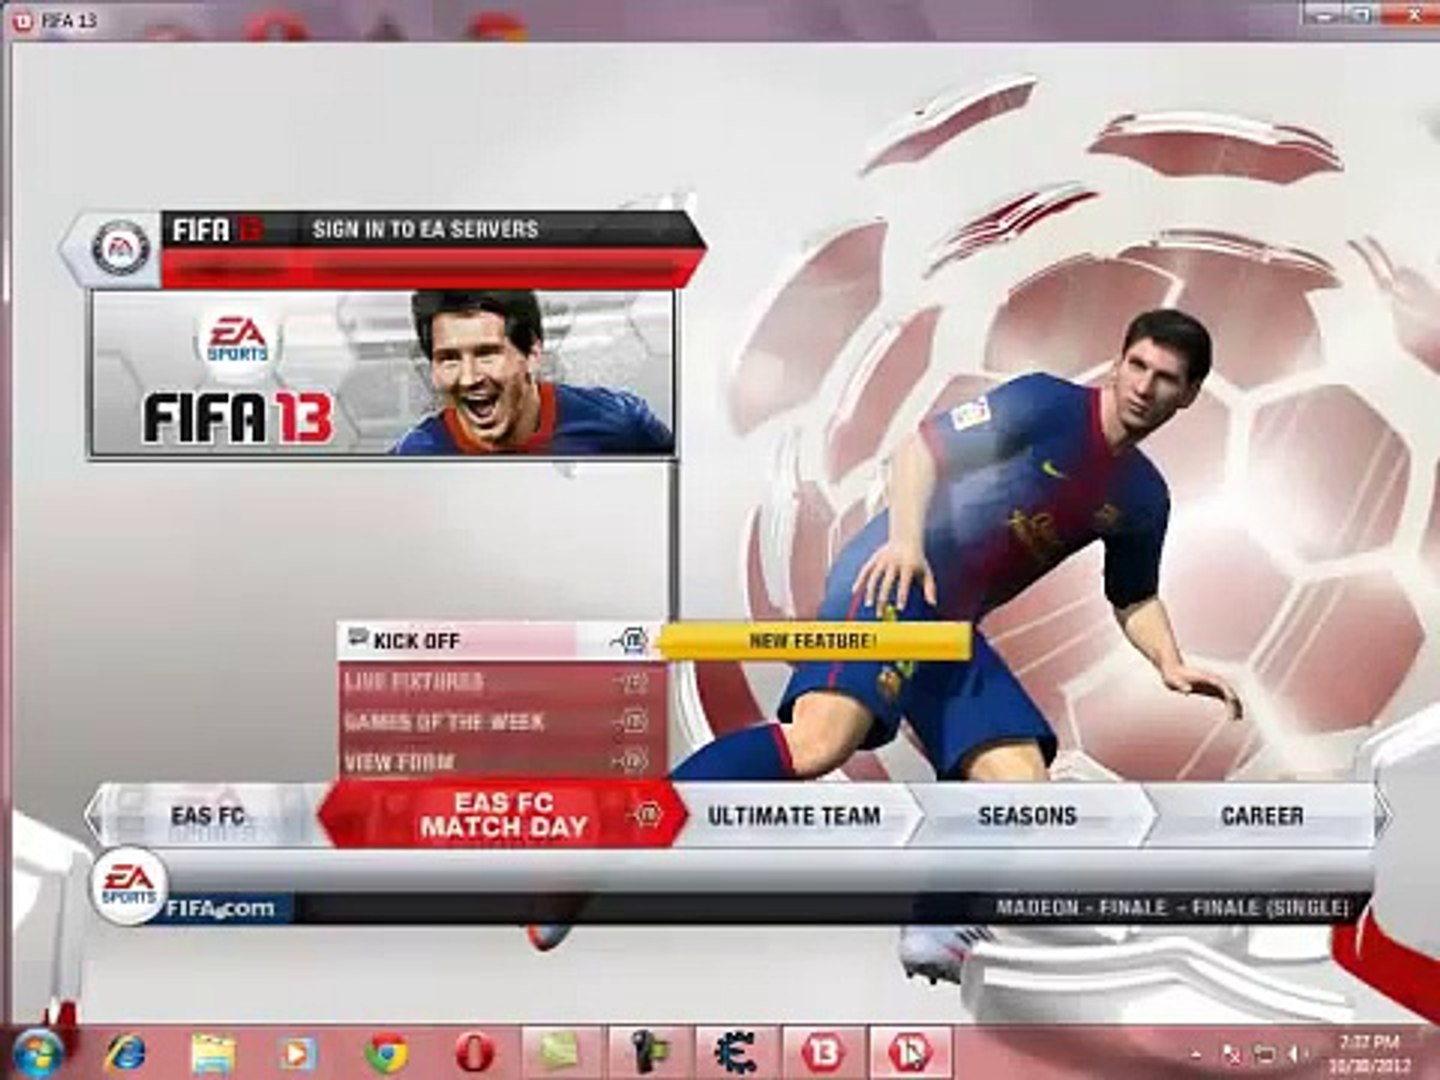Select the Kick Off menu option
The width and height of the screenshot is (1440, 1080).
point(502,641)
